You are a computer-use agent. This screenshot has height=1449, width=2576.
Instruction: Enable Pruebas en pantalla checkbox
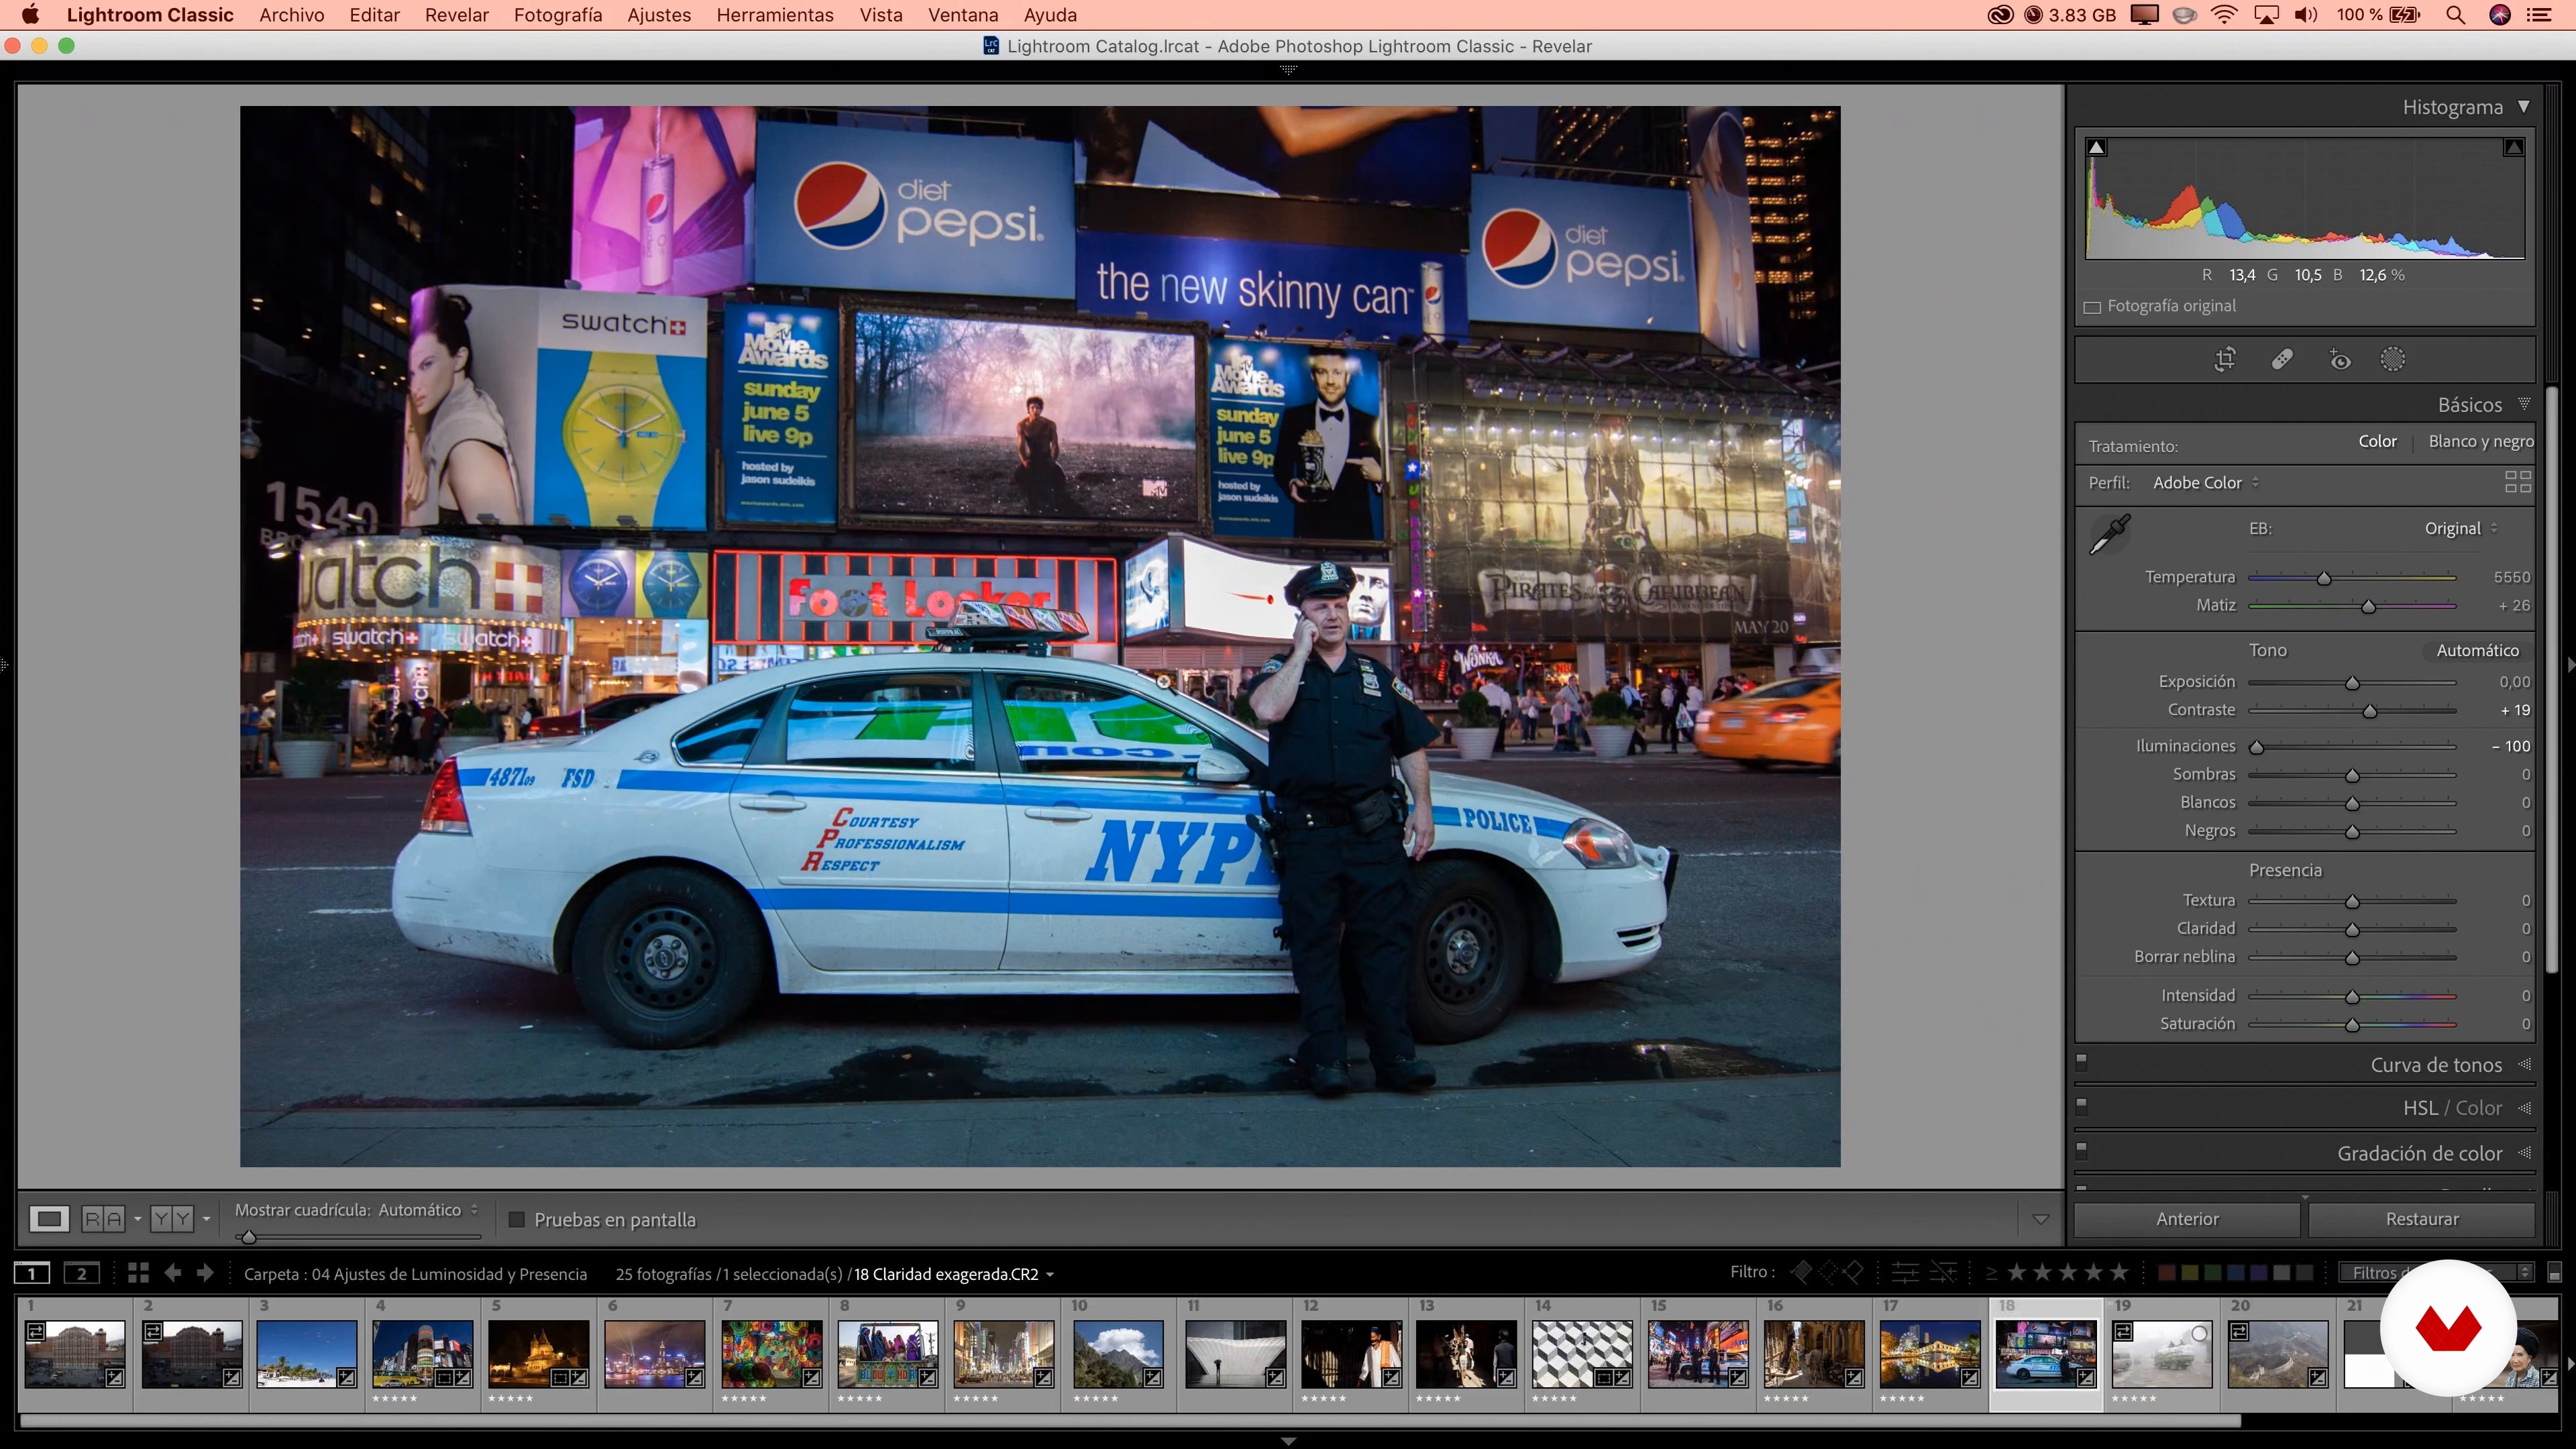point(517,1219)
